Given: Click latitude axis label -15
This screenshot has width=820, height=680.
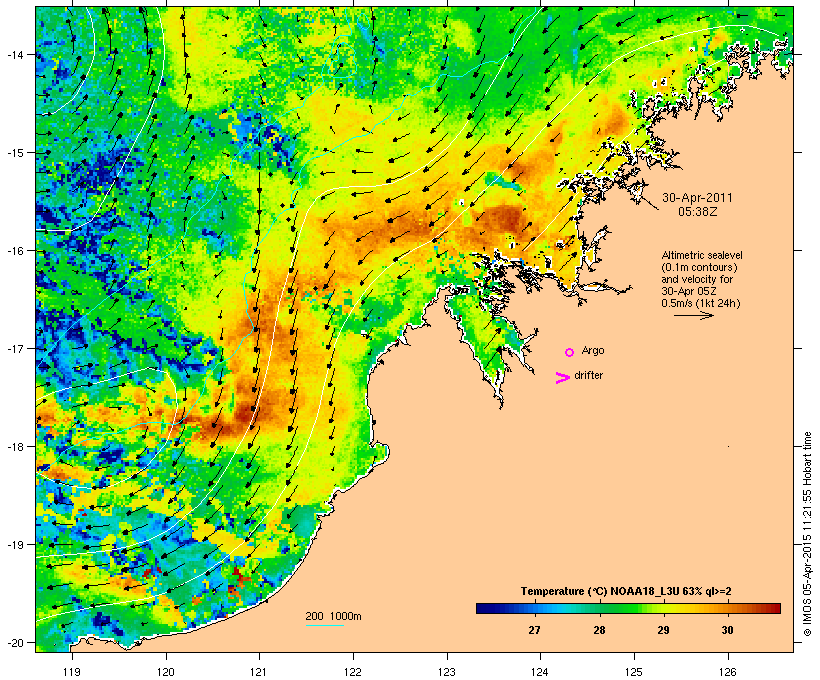Looking at the screenshot, I should pos(15,153).
